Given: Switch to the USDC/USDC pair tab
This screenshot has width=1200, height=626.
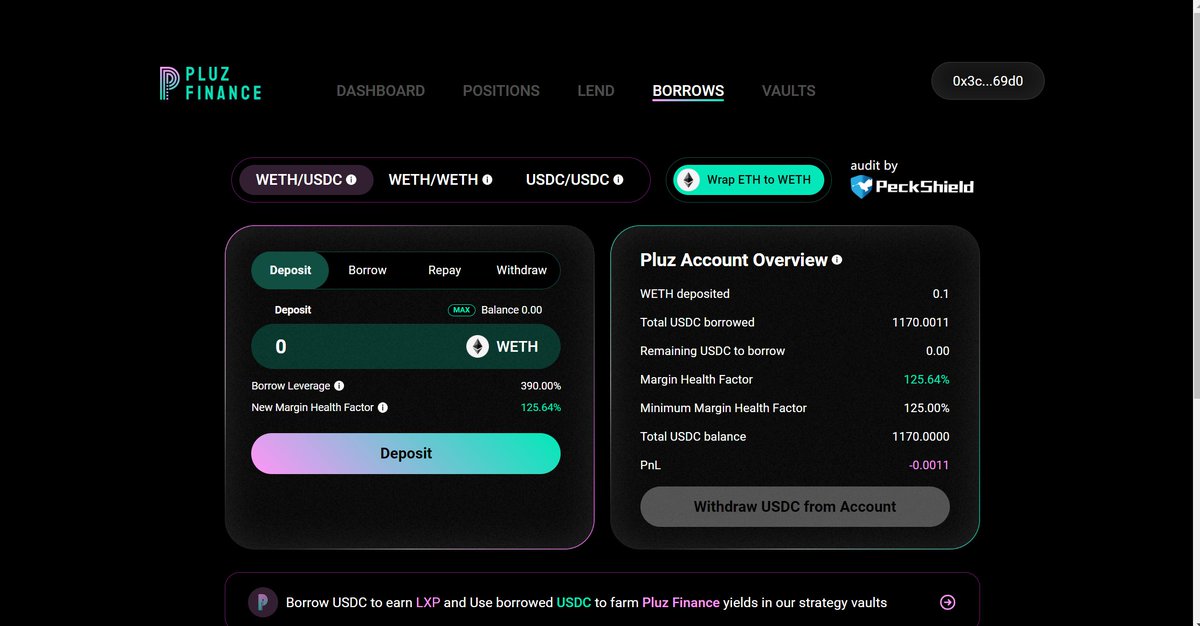Looking at the screenshot, I should pyautogui.click(x=574, y=180).
